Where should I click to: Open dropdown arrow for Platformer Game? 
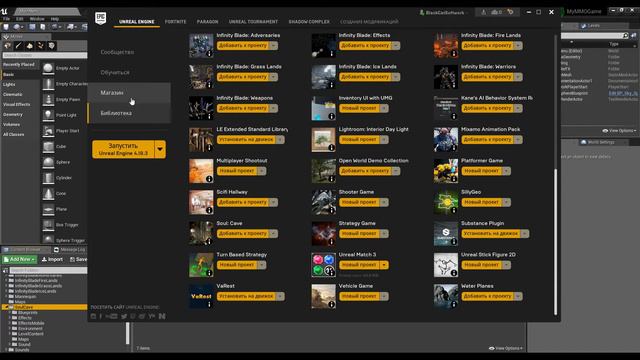coord(507,171)
